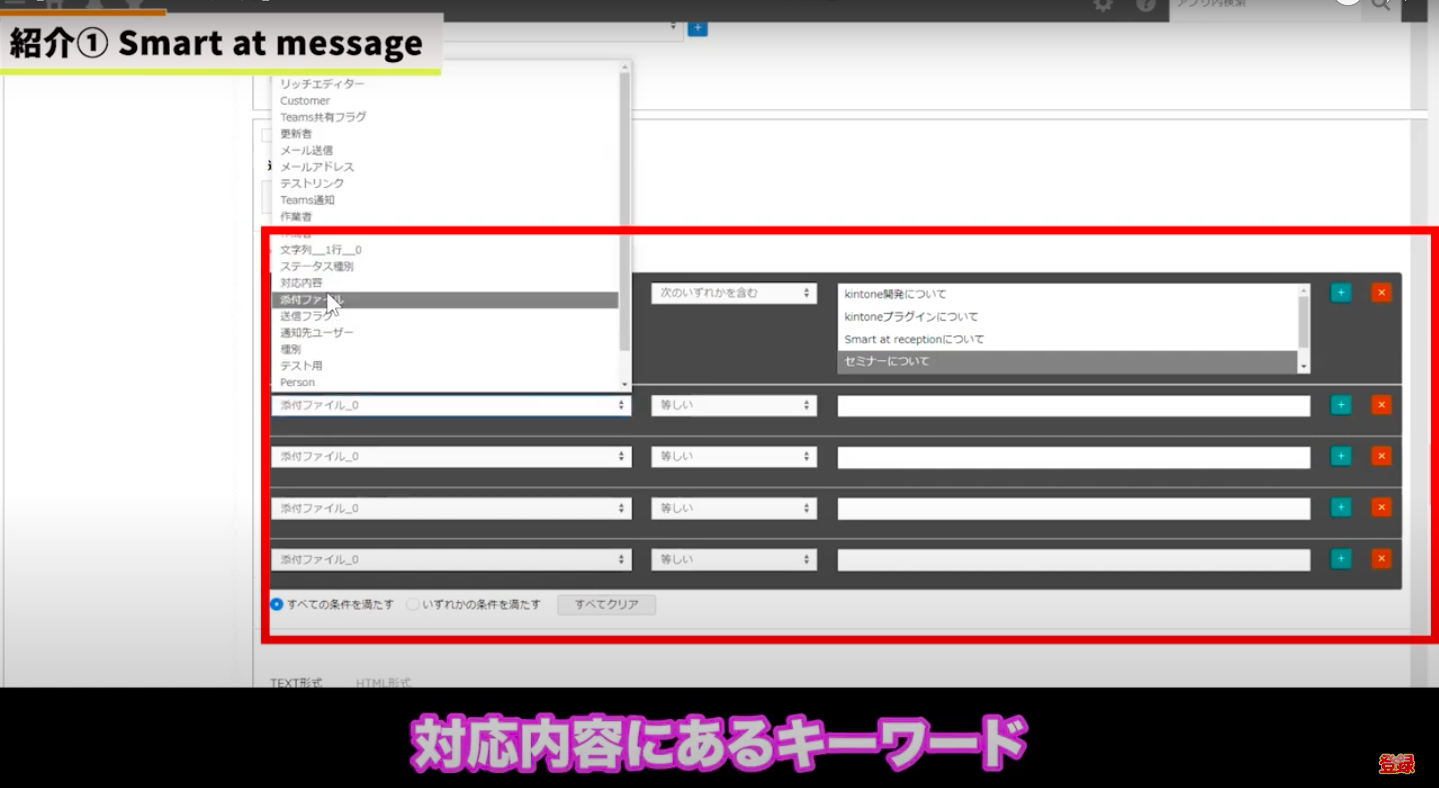Viewport: 1439px width, 788px height.
Task: Open the help question mark icon
Action: [x=1143, y=7]
